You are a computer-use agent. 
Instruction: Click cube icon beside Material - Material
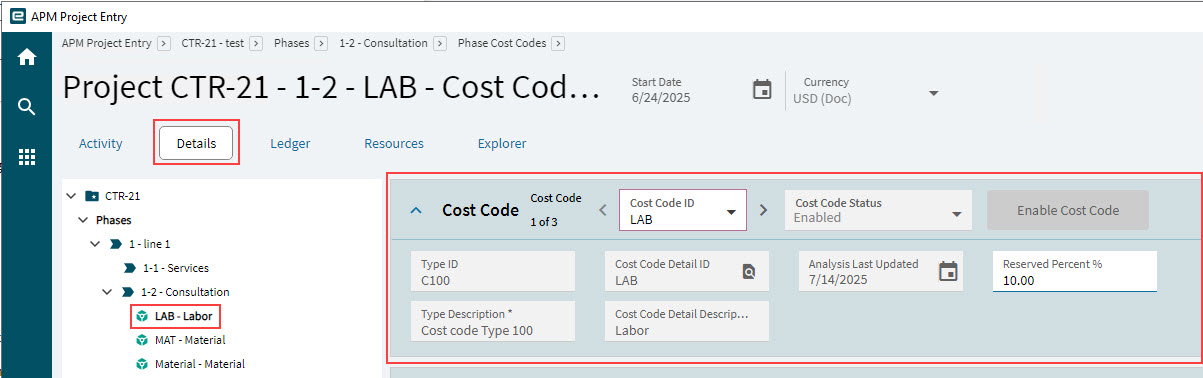(x=142, y=364)
